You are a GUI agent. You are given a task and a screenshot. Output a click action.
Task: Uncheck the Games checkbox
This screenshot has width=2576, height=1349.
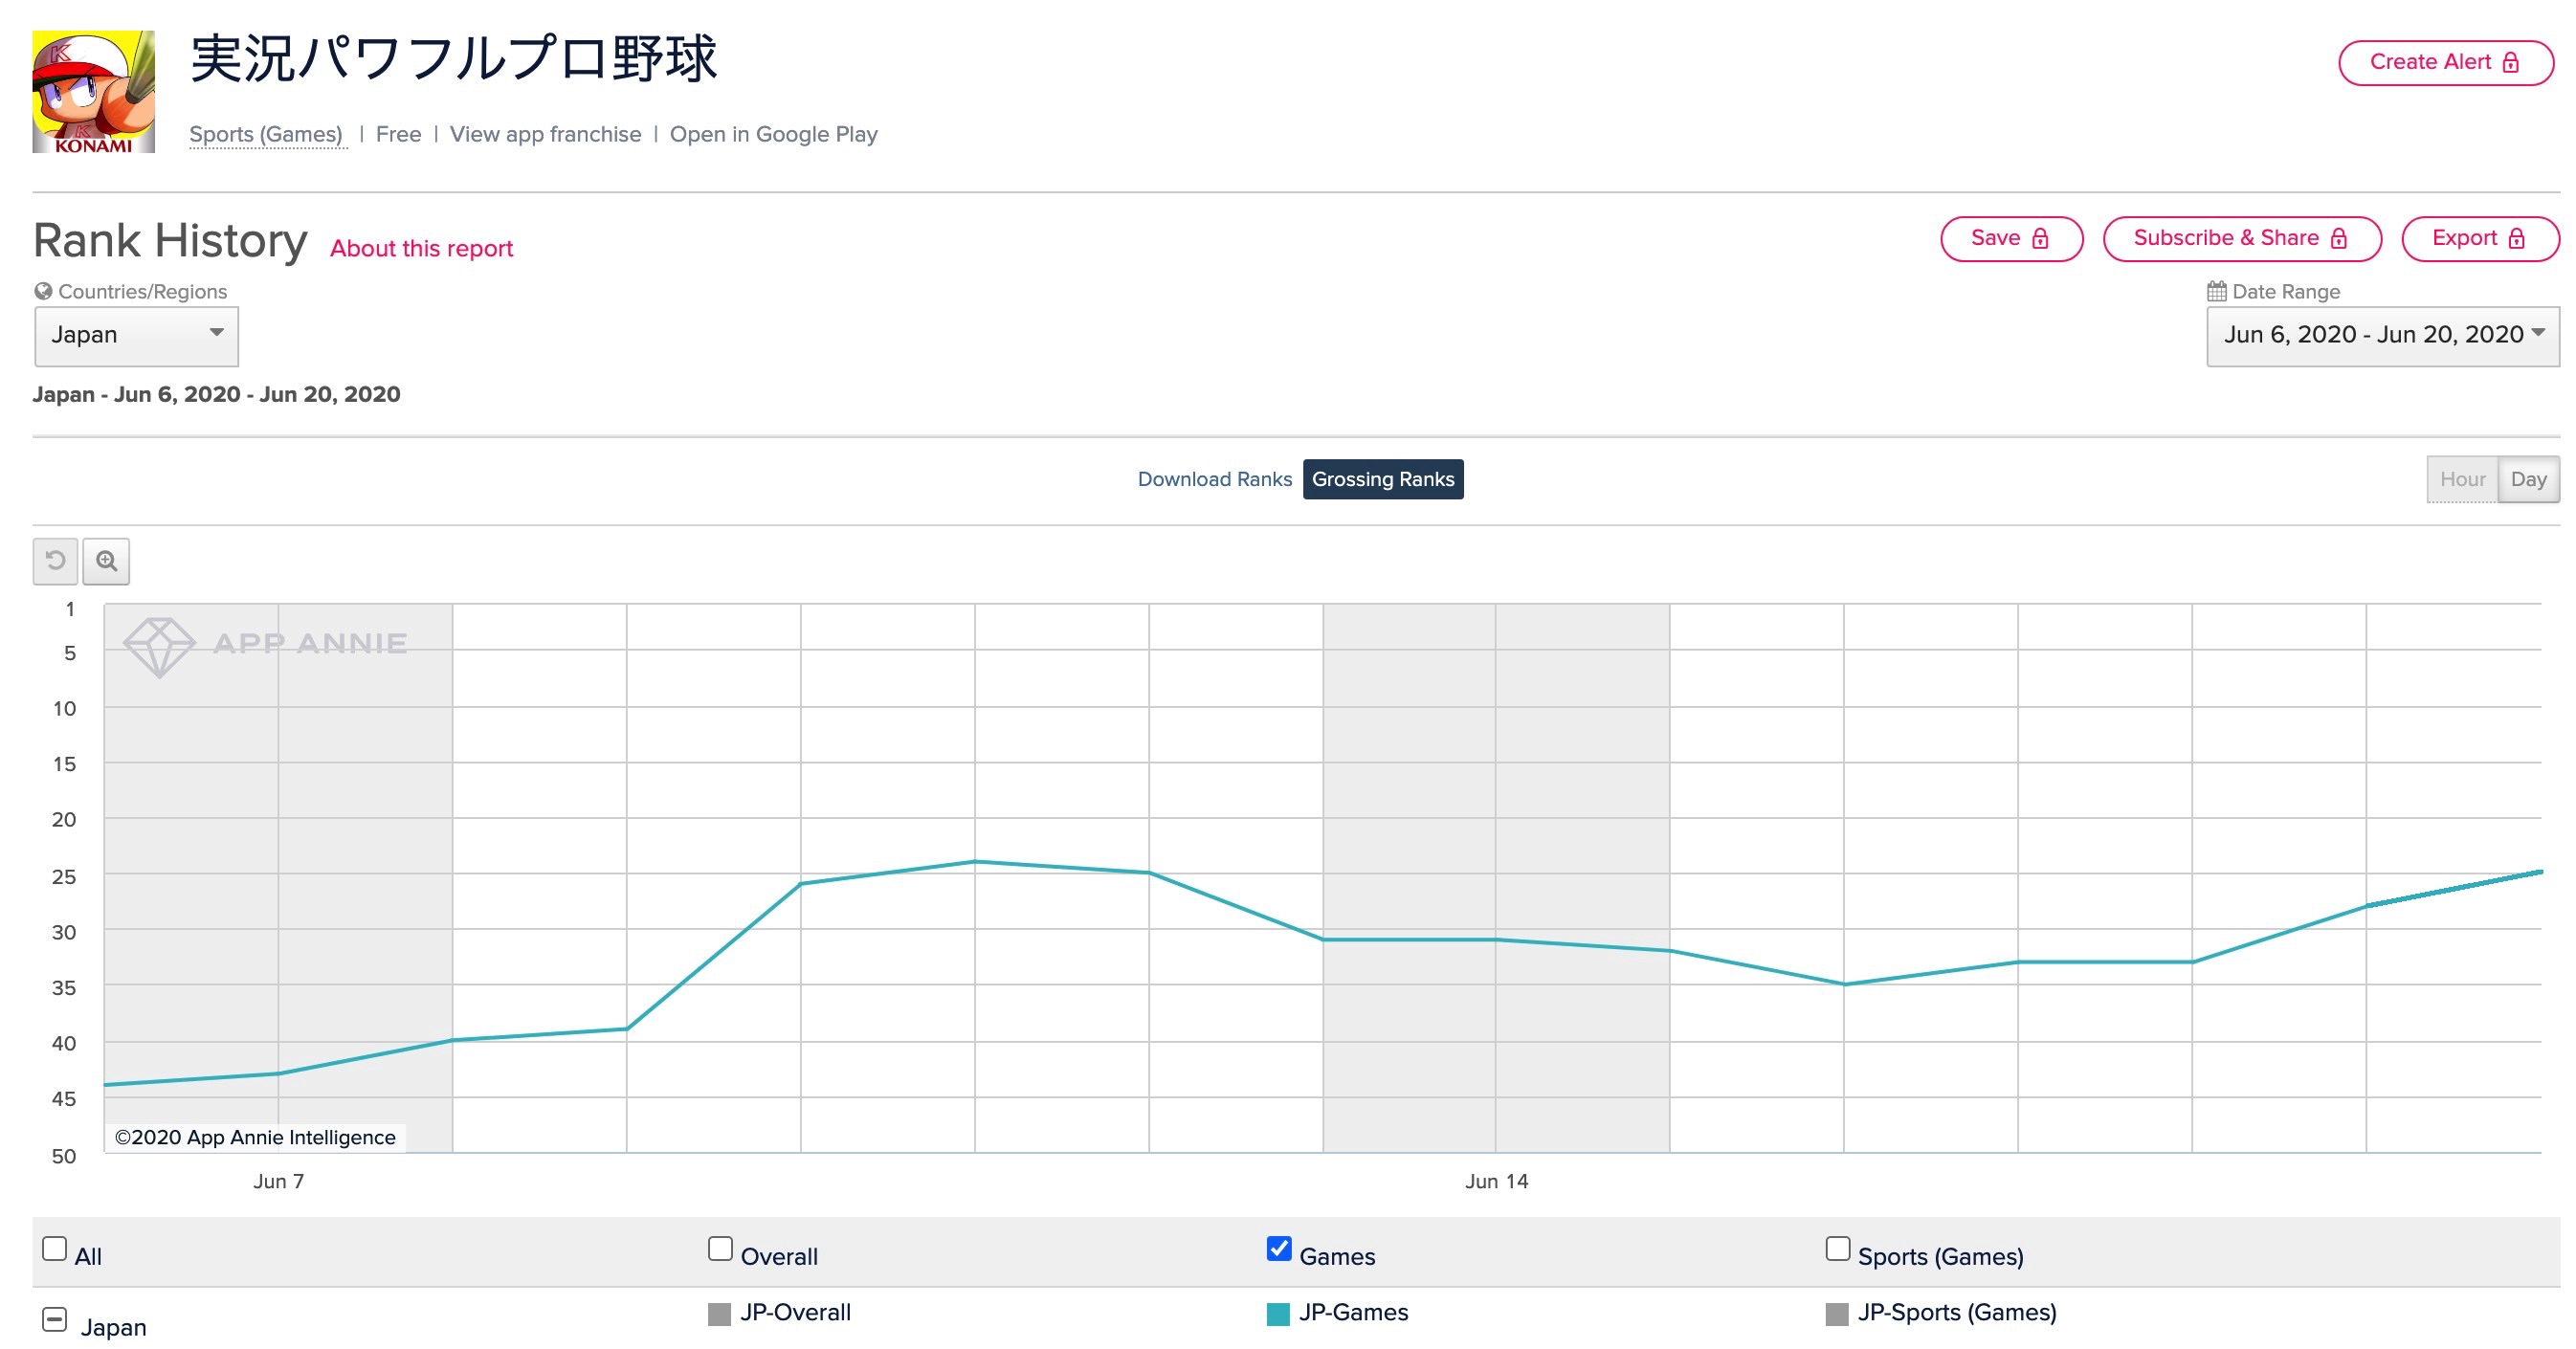pyautogui.click(x=1279, y=1249)
